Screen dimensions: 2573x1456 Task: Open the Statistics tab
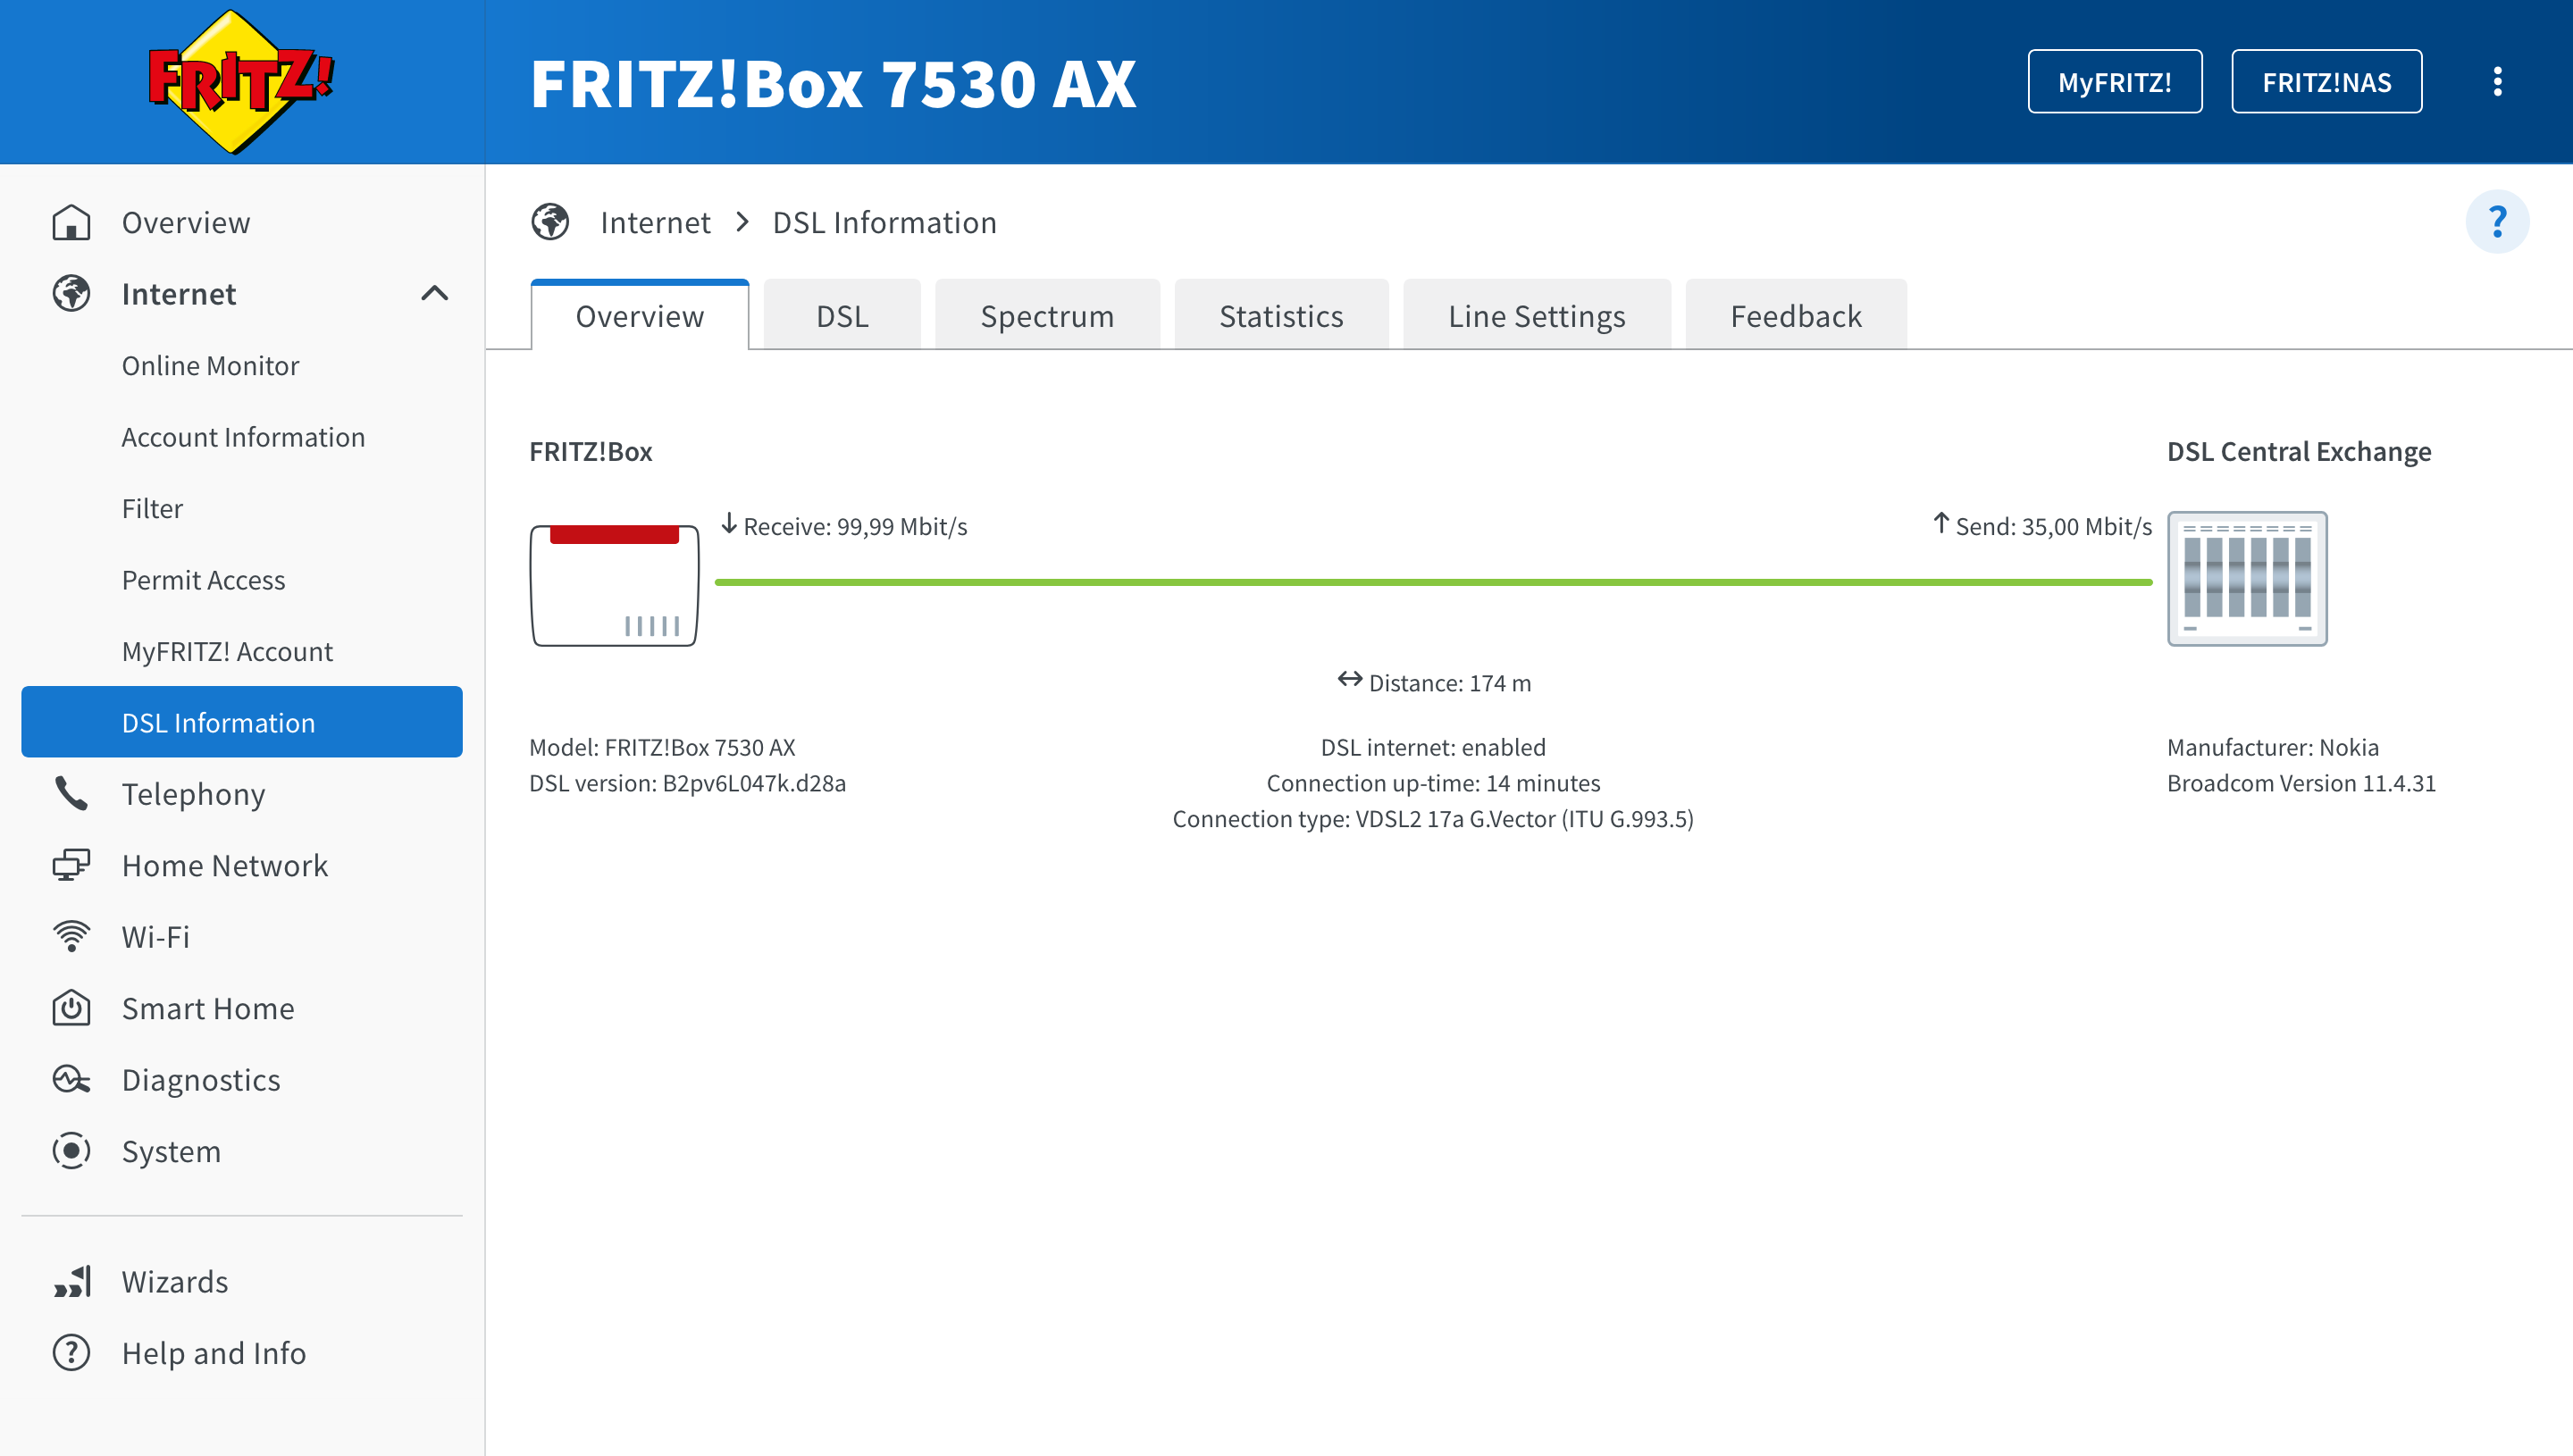tap(1280, 316)
